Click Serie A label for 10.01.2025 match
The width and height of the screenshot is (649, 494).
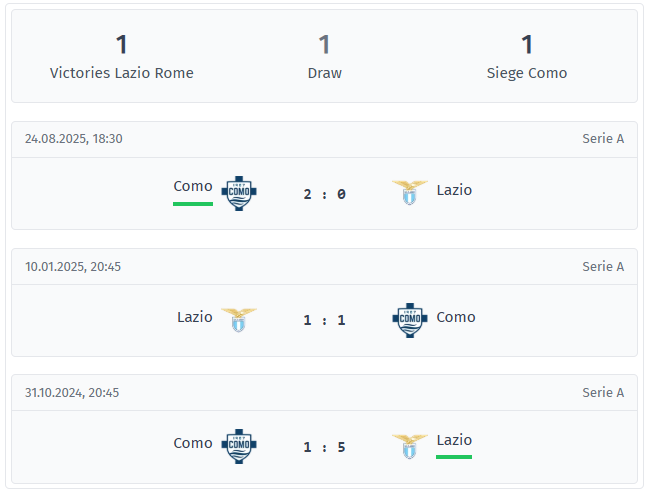(603, 266)
